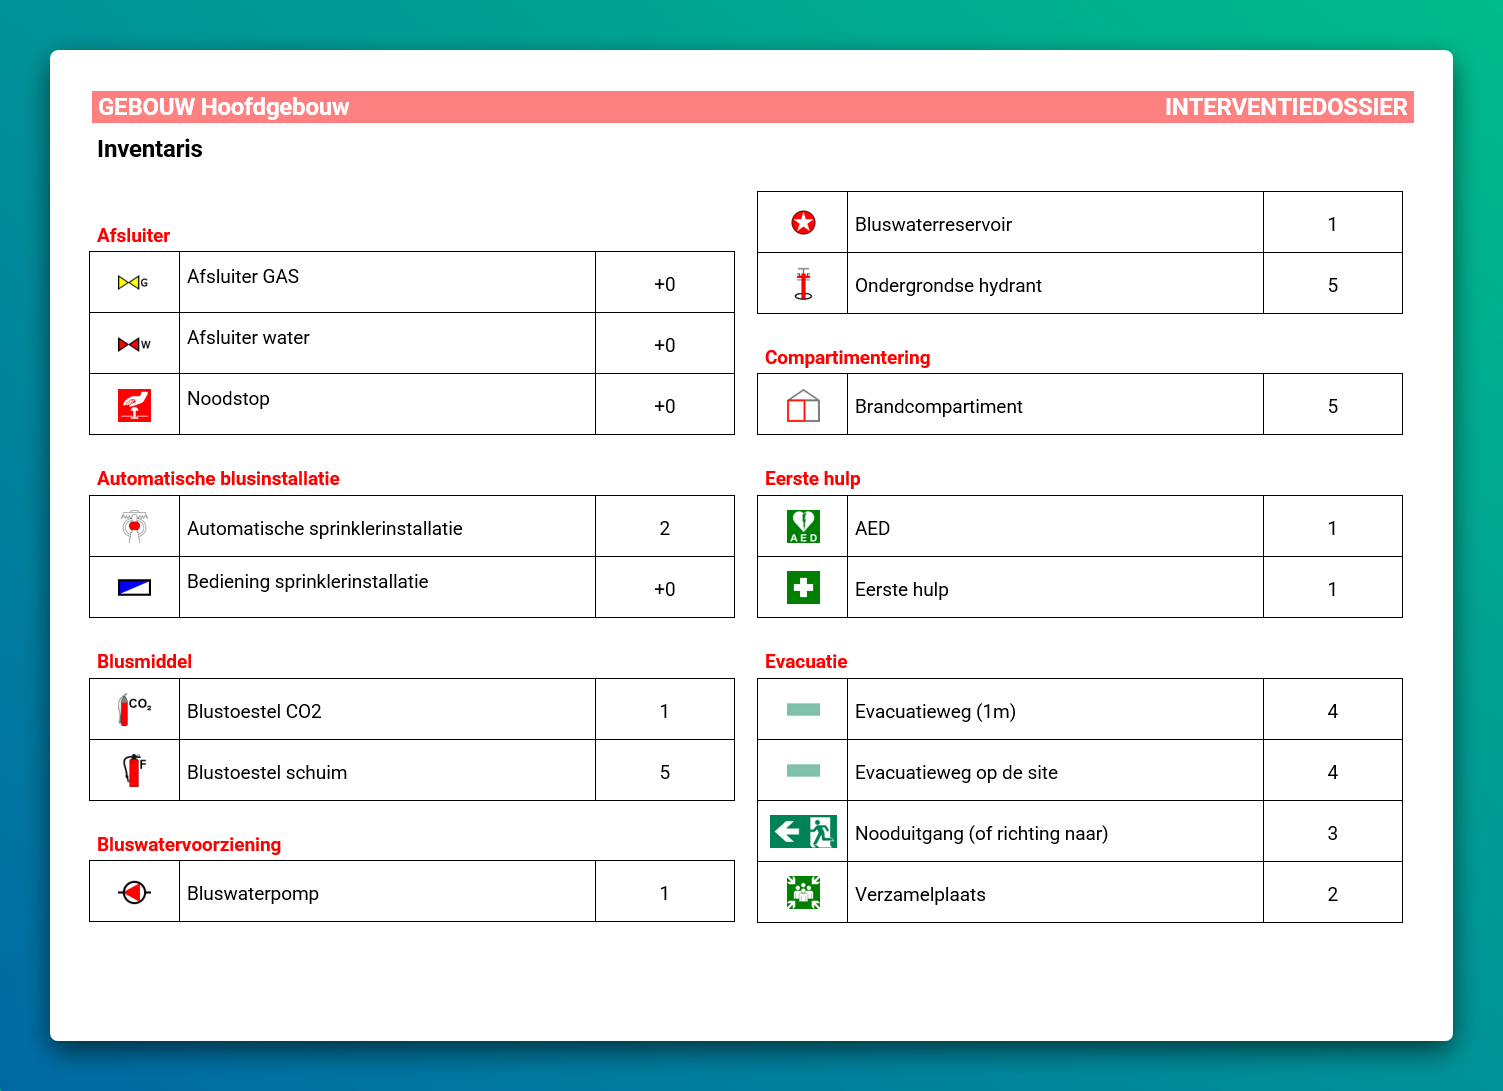Click the Afsluiter GAS valve icon
Screen dimensions: 1503x1091
point(133,283)
